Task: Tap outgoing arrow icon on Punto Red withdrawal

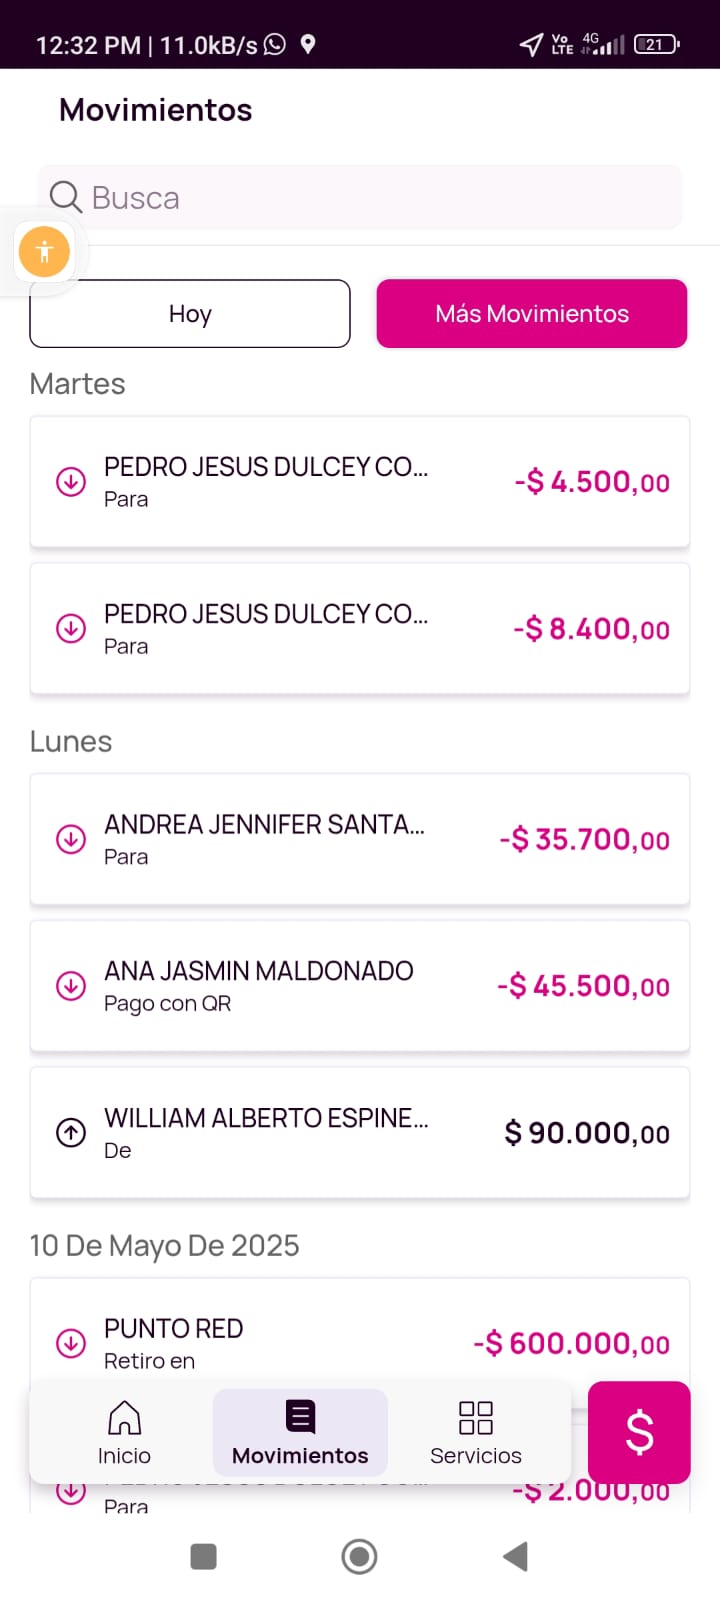Action: tap(70, 1343)
